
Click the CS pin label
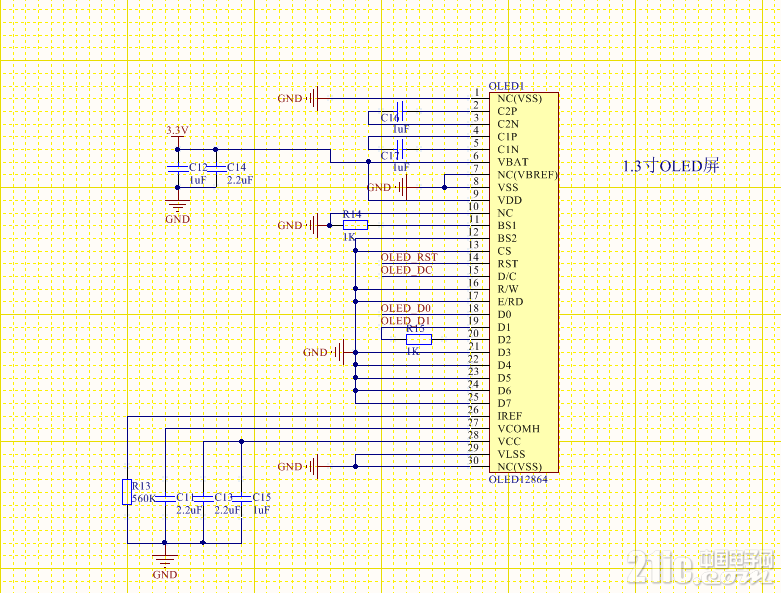pos(504,251)
